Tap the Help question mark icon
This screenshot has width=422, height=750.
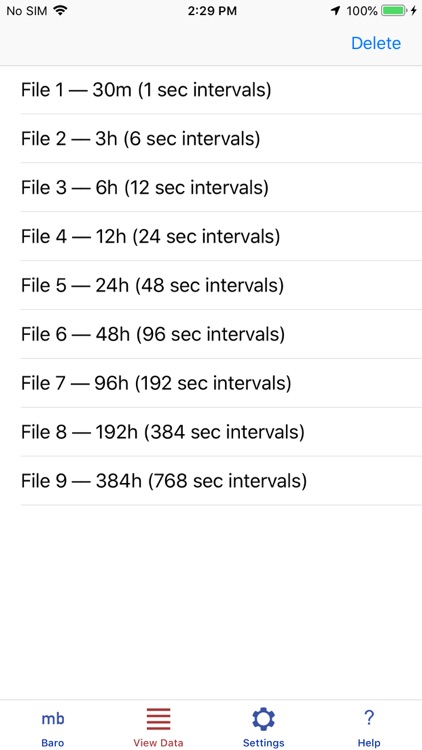click(369, 718)
